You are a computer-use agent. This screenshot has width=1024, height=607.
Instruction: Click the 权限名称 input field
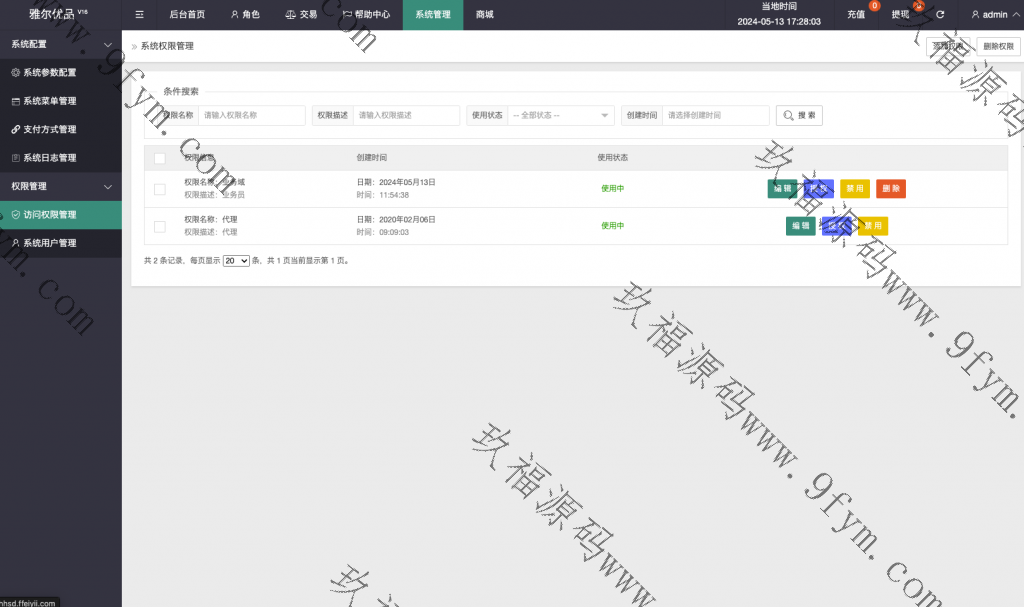click(251, 116)
